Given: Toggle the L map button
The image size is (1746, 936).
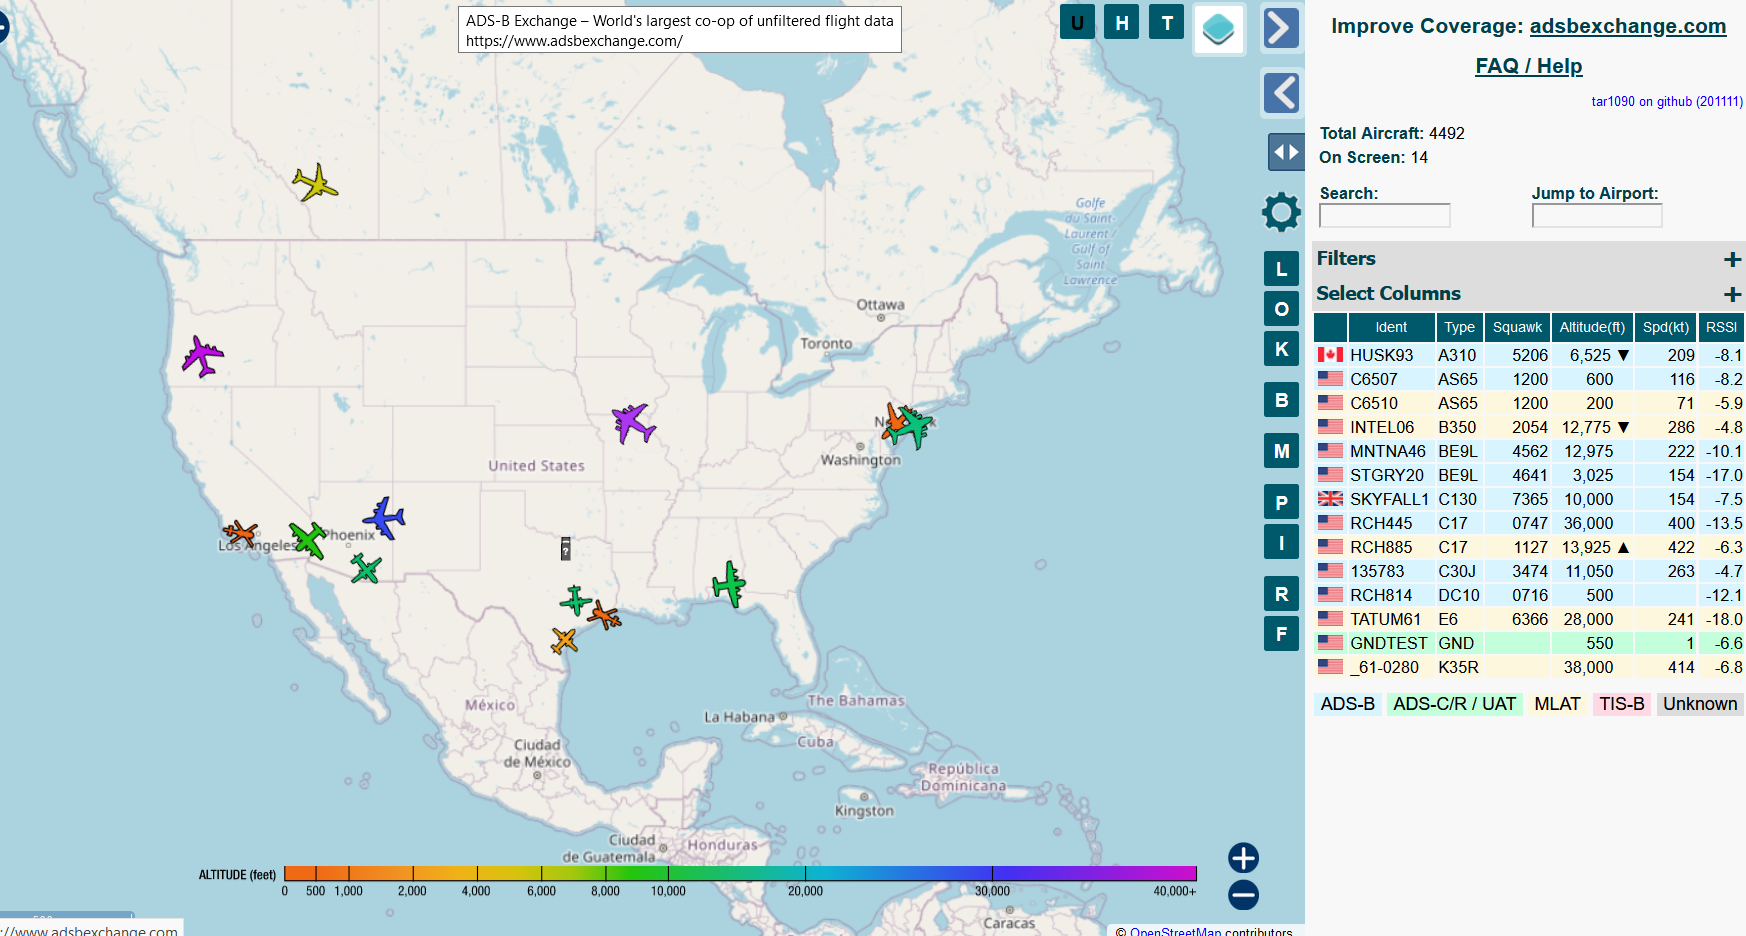Looking at the screenshot, I should pyautogui.click(x=1282, y=269).
